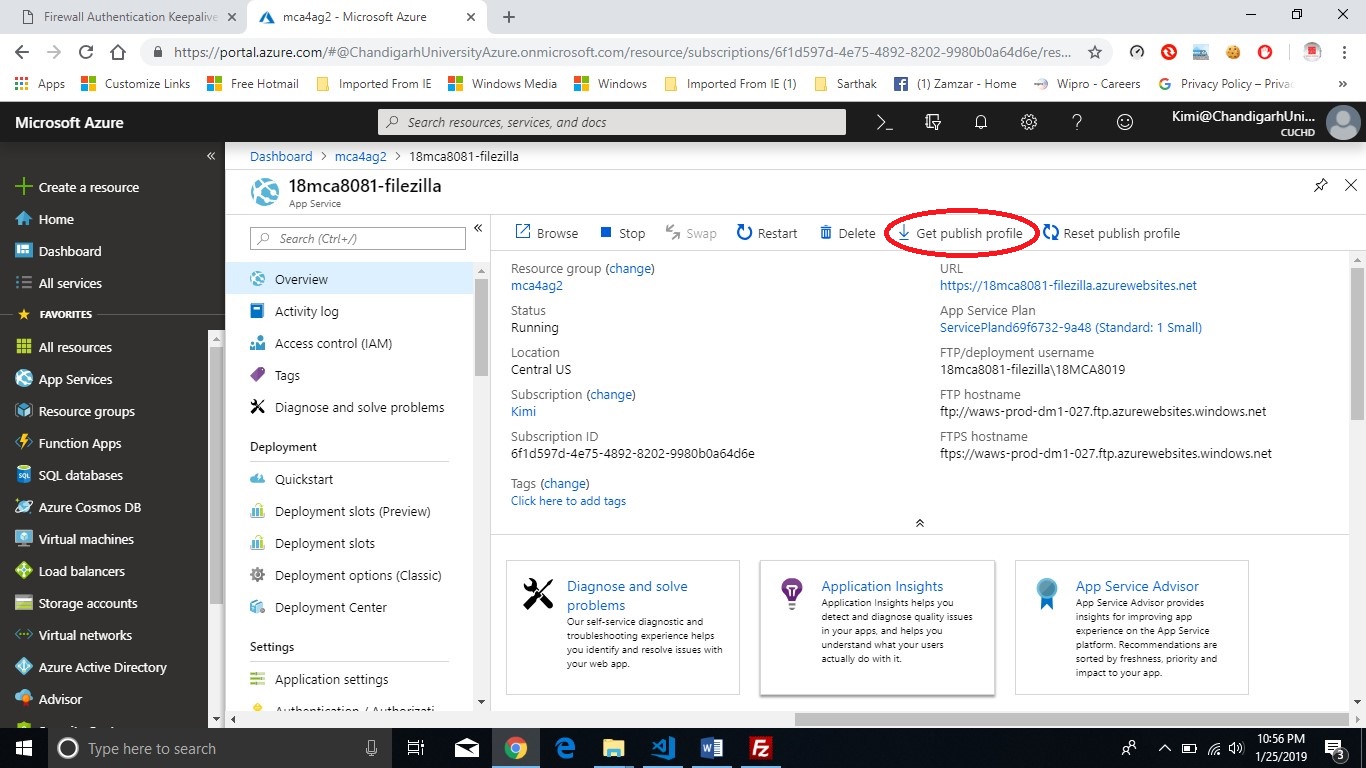Viewport: 1366px width, 768px height.
Task: Open Application Insights tile
Action: tap(877, 627)
